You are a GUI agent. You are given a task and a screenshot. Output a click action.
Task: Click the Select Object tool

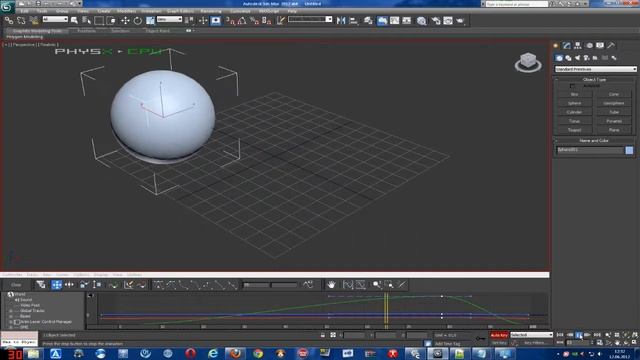tap(74, 20)
